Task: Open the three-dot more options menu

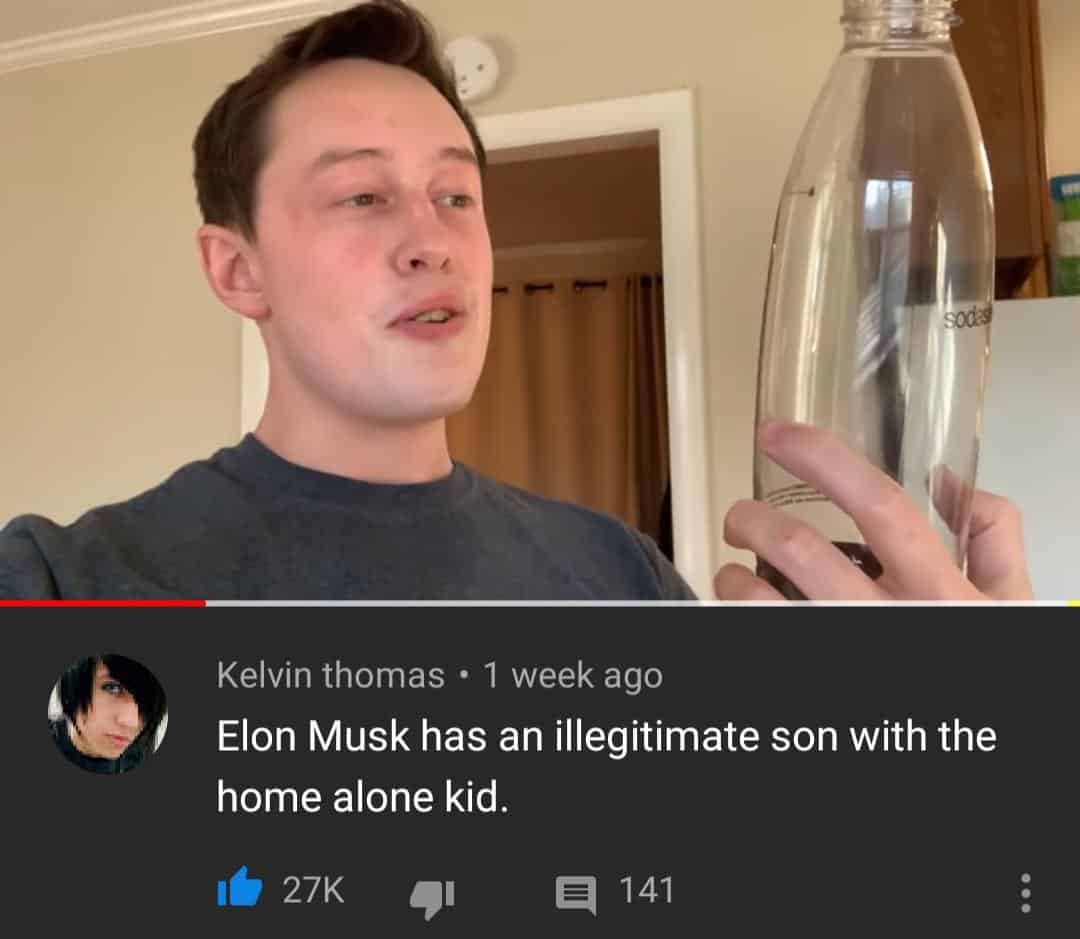Action: 1025,893
